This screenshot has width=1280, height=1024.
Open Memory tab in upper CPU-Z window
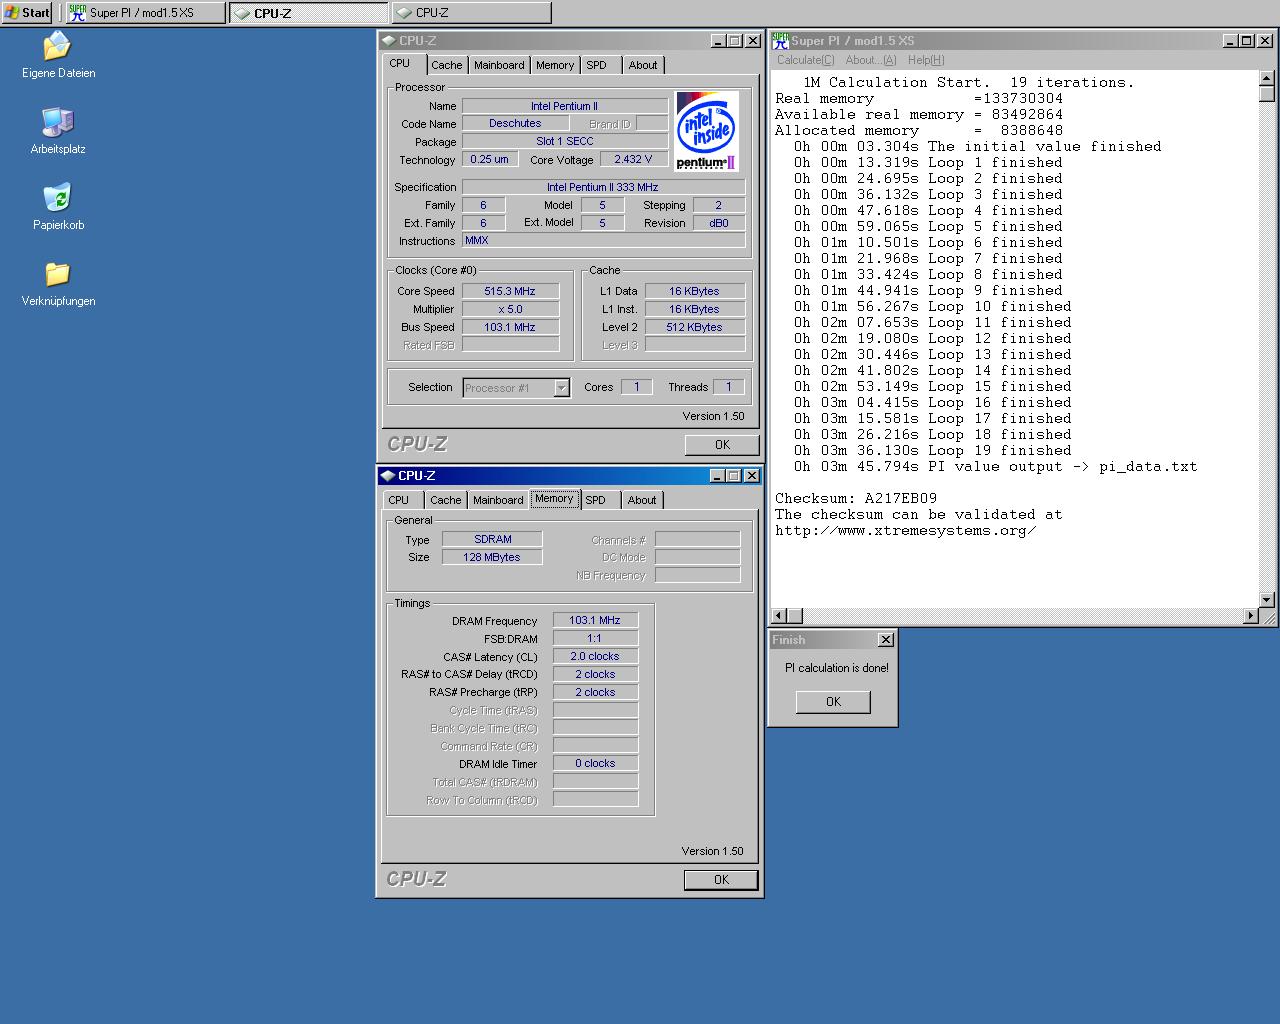(555, 65)
